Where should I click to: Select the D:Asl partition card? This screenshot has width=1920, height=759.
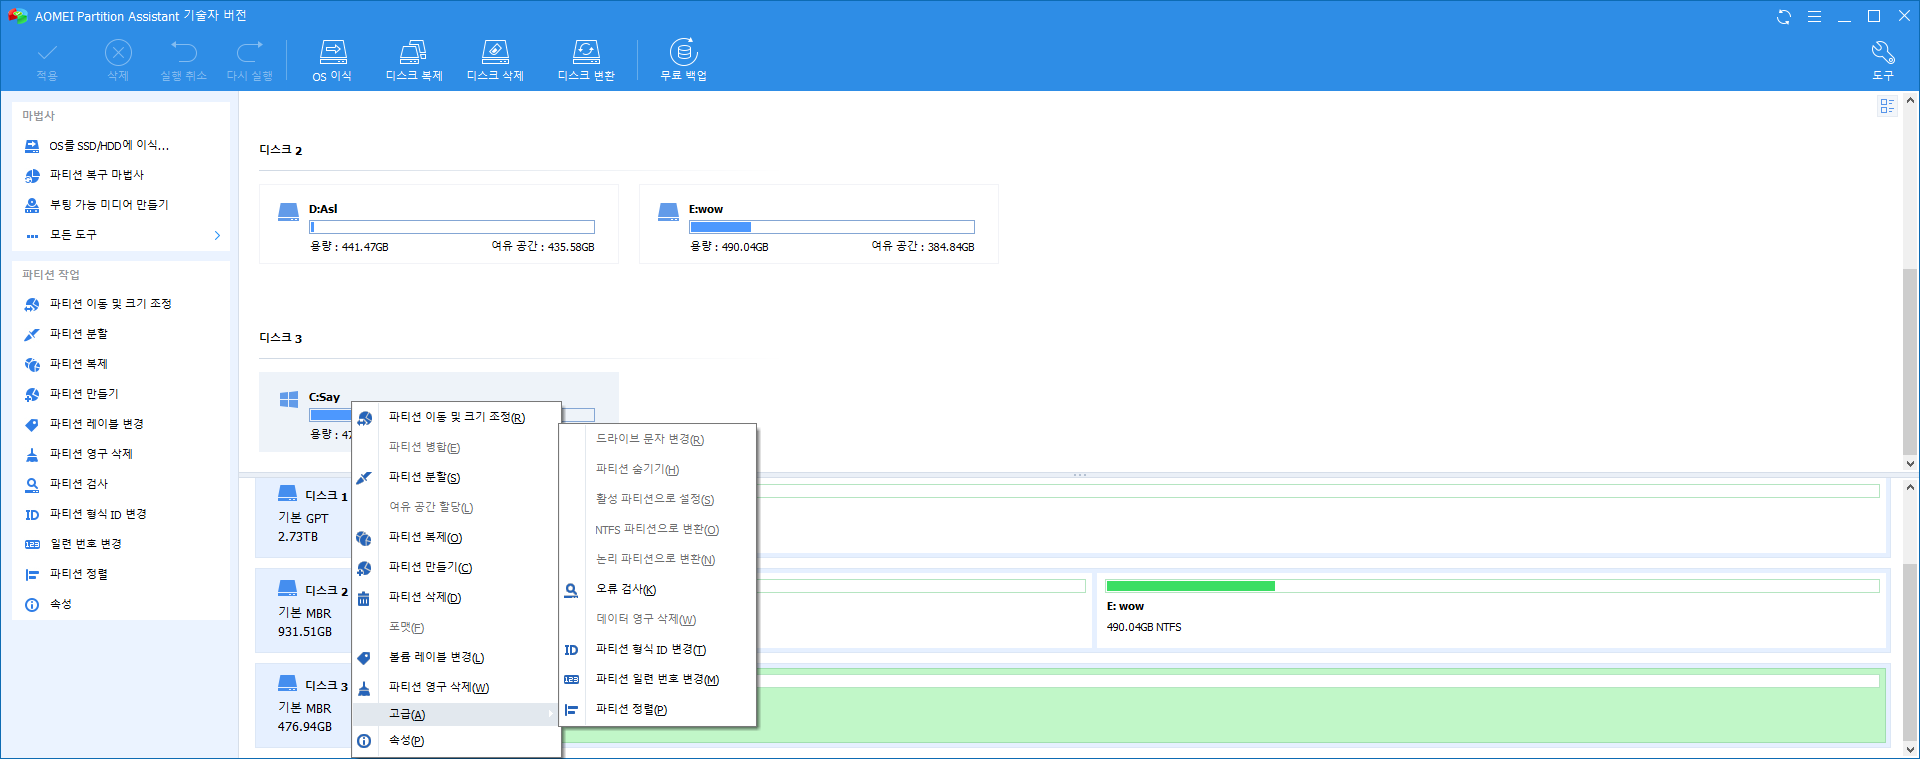pos(438,224)
